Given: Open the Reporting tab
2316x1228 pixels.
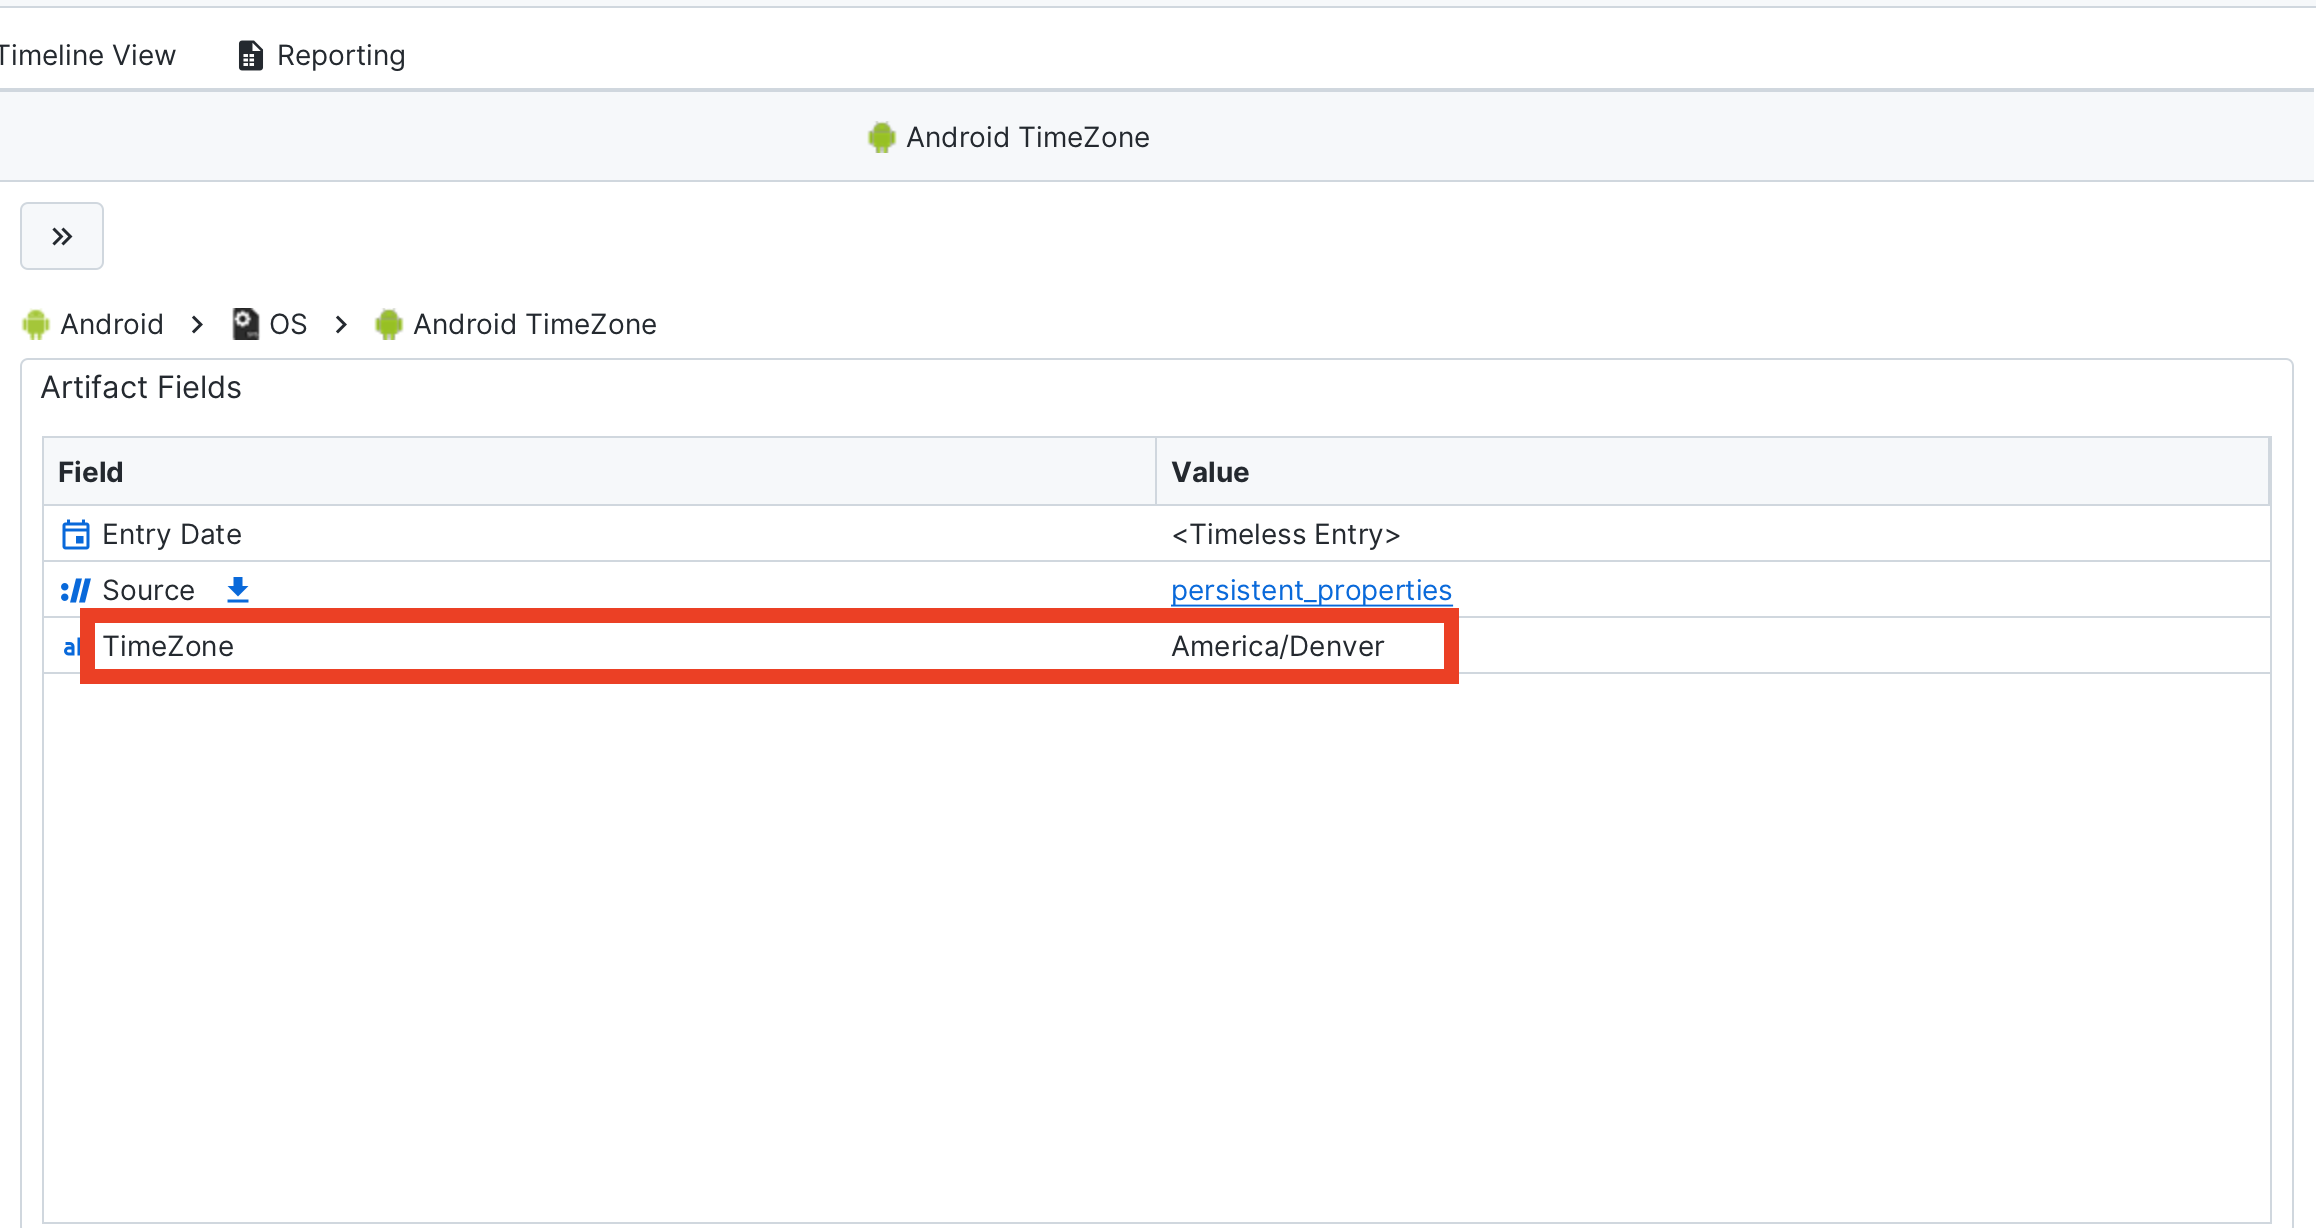Looking at the screenshot, I should [x=340, y=56].
